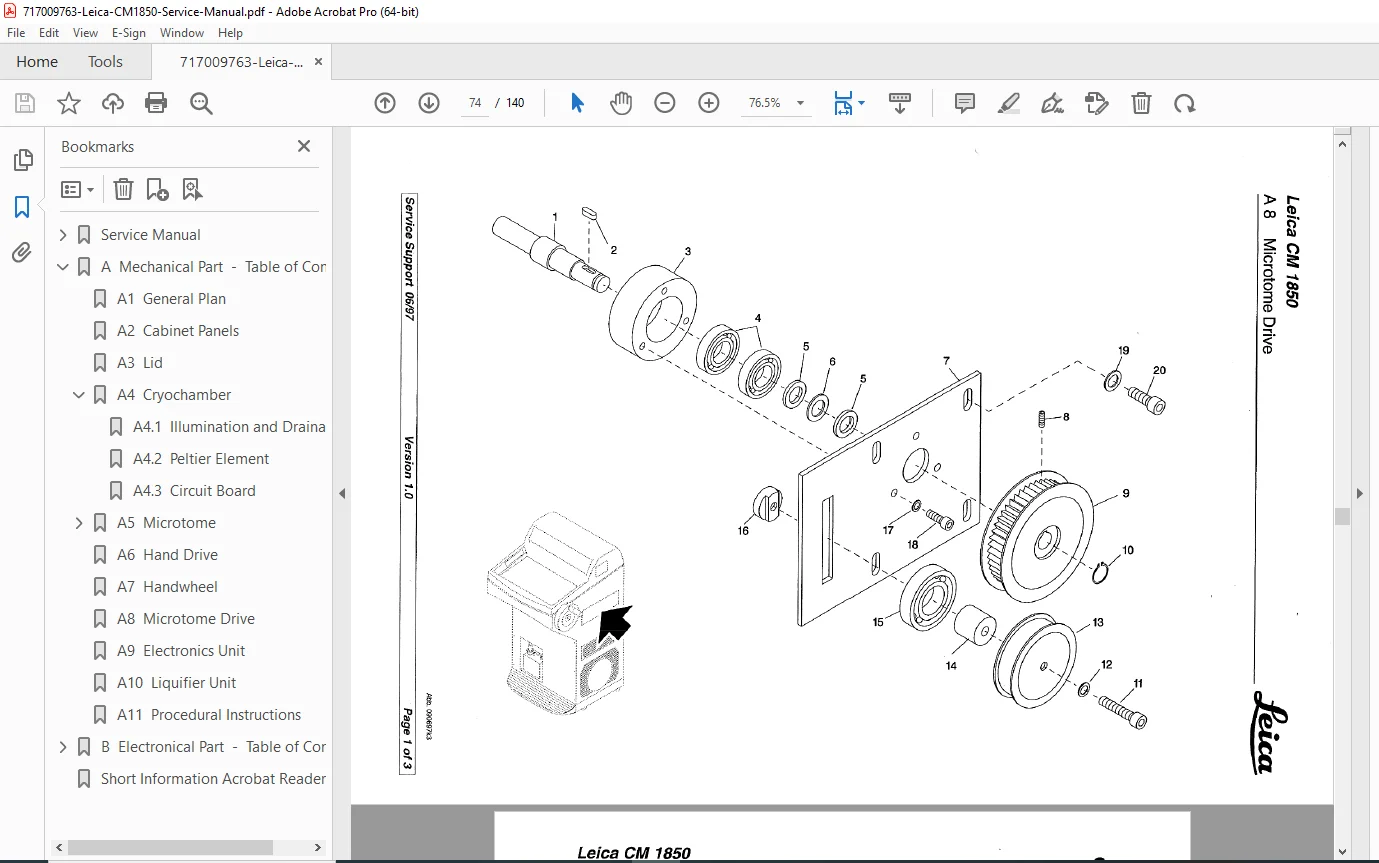Collapse the A4 Cryochamber bookmark
The height and width of the screenshot is (863, 1379).
(x=79, y=395)
